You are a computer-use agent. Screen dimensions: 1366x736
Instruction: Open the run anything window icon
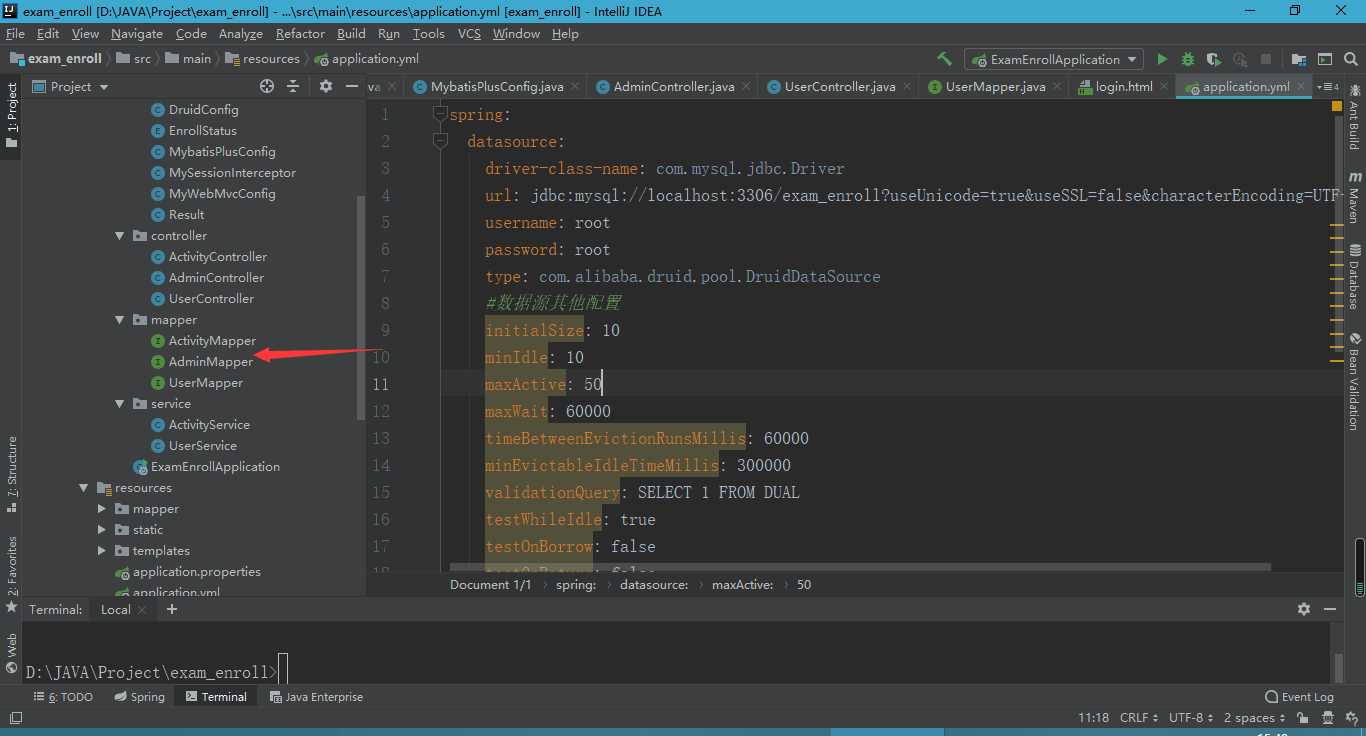[1325, 59]
